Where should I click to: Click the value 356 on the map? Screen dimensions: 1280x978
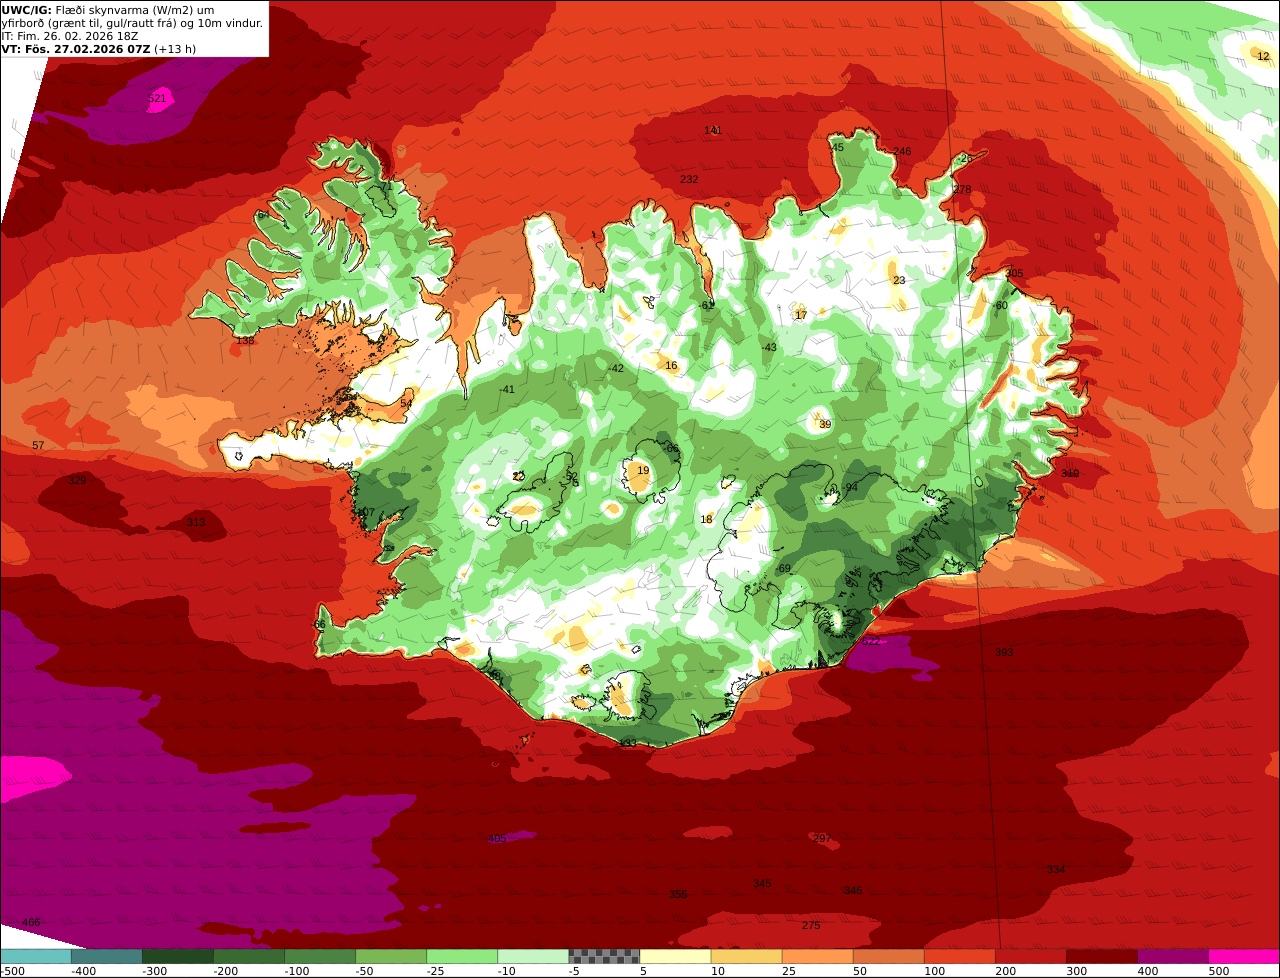(x=678, y=894)
